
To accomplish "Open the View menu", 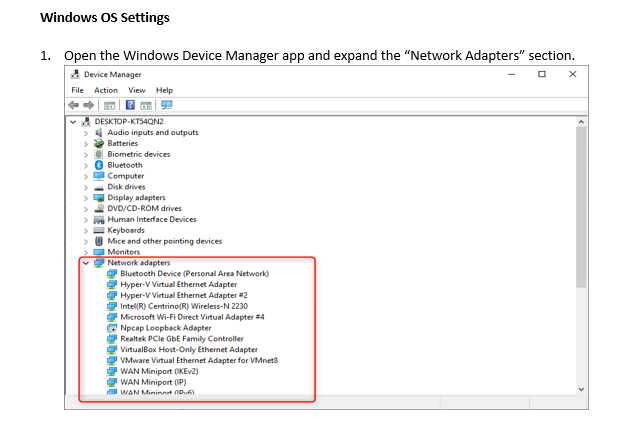I will (x=137, y=90).
